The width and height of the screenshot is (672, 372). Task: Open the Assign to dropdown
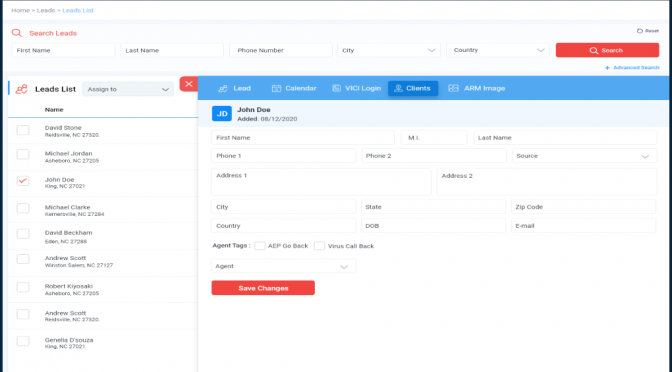[128, 89]
